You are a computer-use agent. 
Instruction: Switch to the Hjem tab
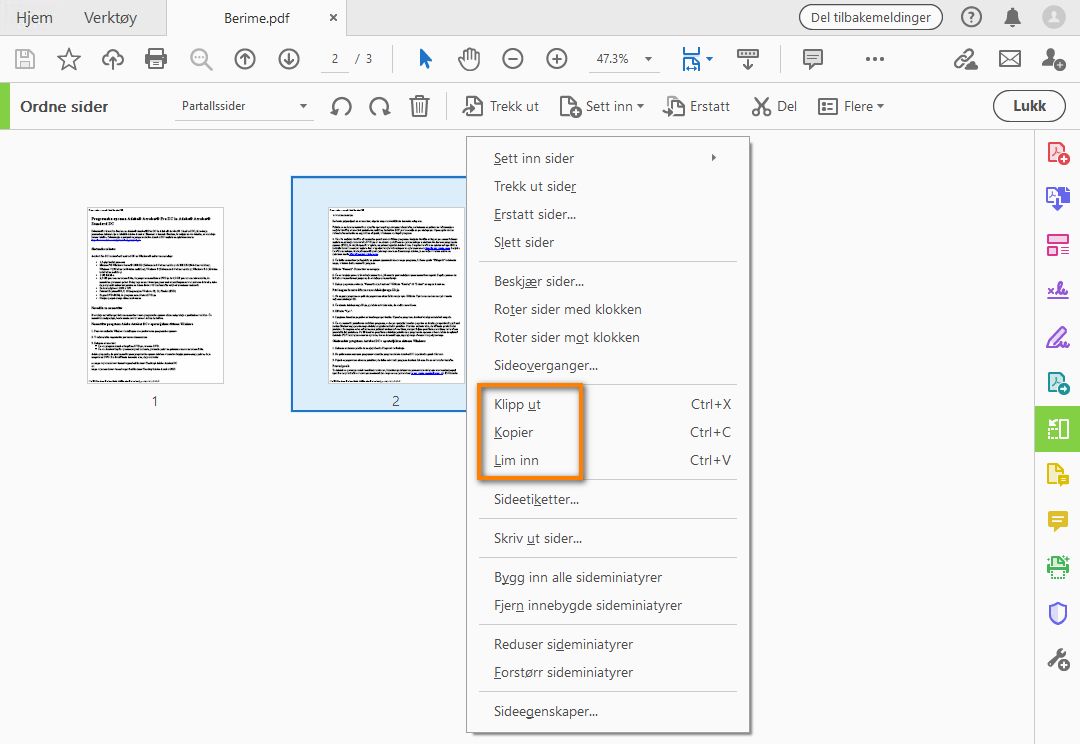pyautogui.click(x=34, y=18)
